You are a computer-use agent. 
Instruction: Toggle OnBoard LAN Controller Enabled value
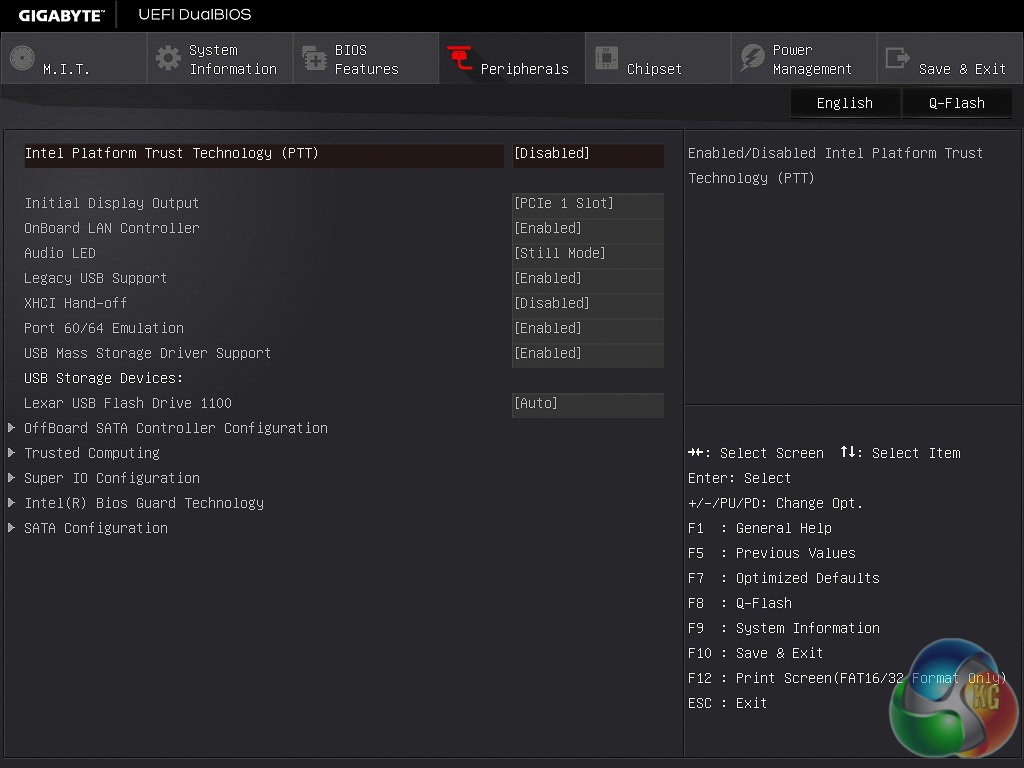(587, 228)
